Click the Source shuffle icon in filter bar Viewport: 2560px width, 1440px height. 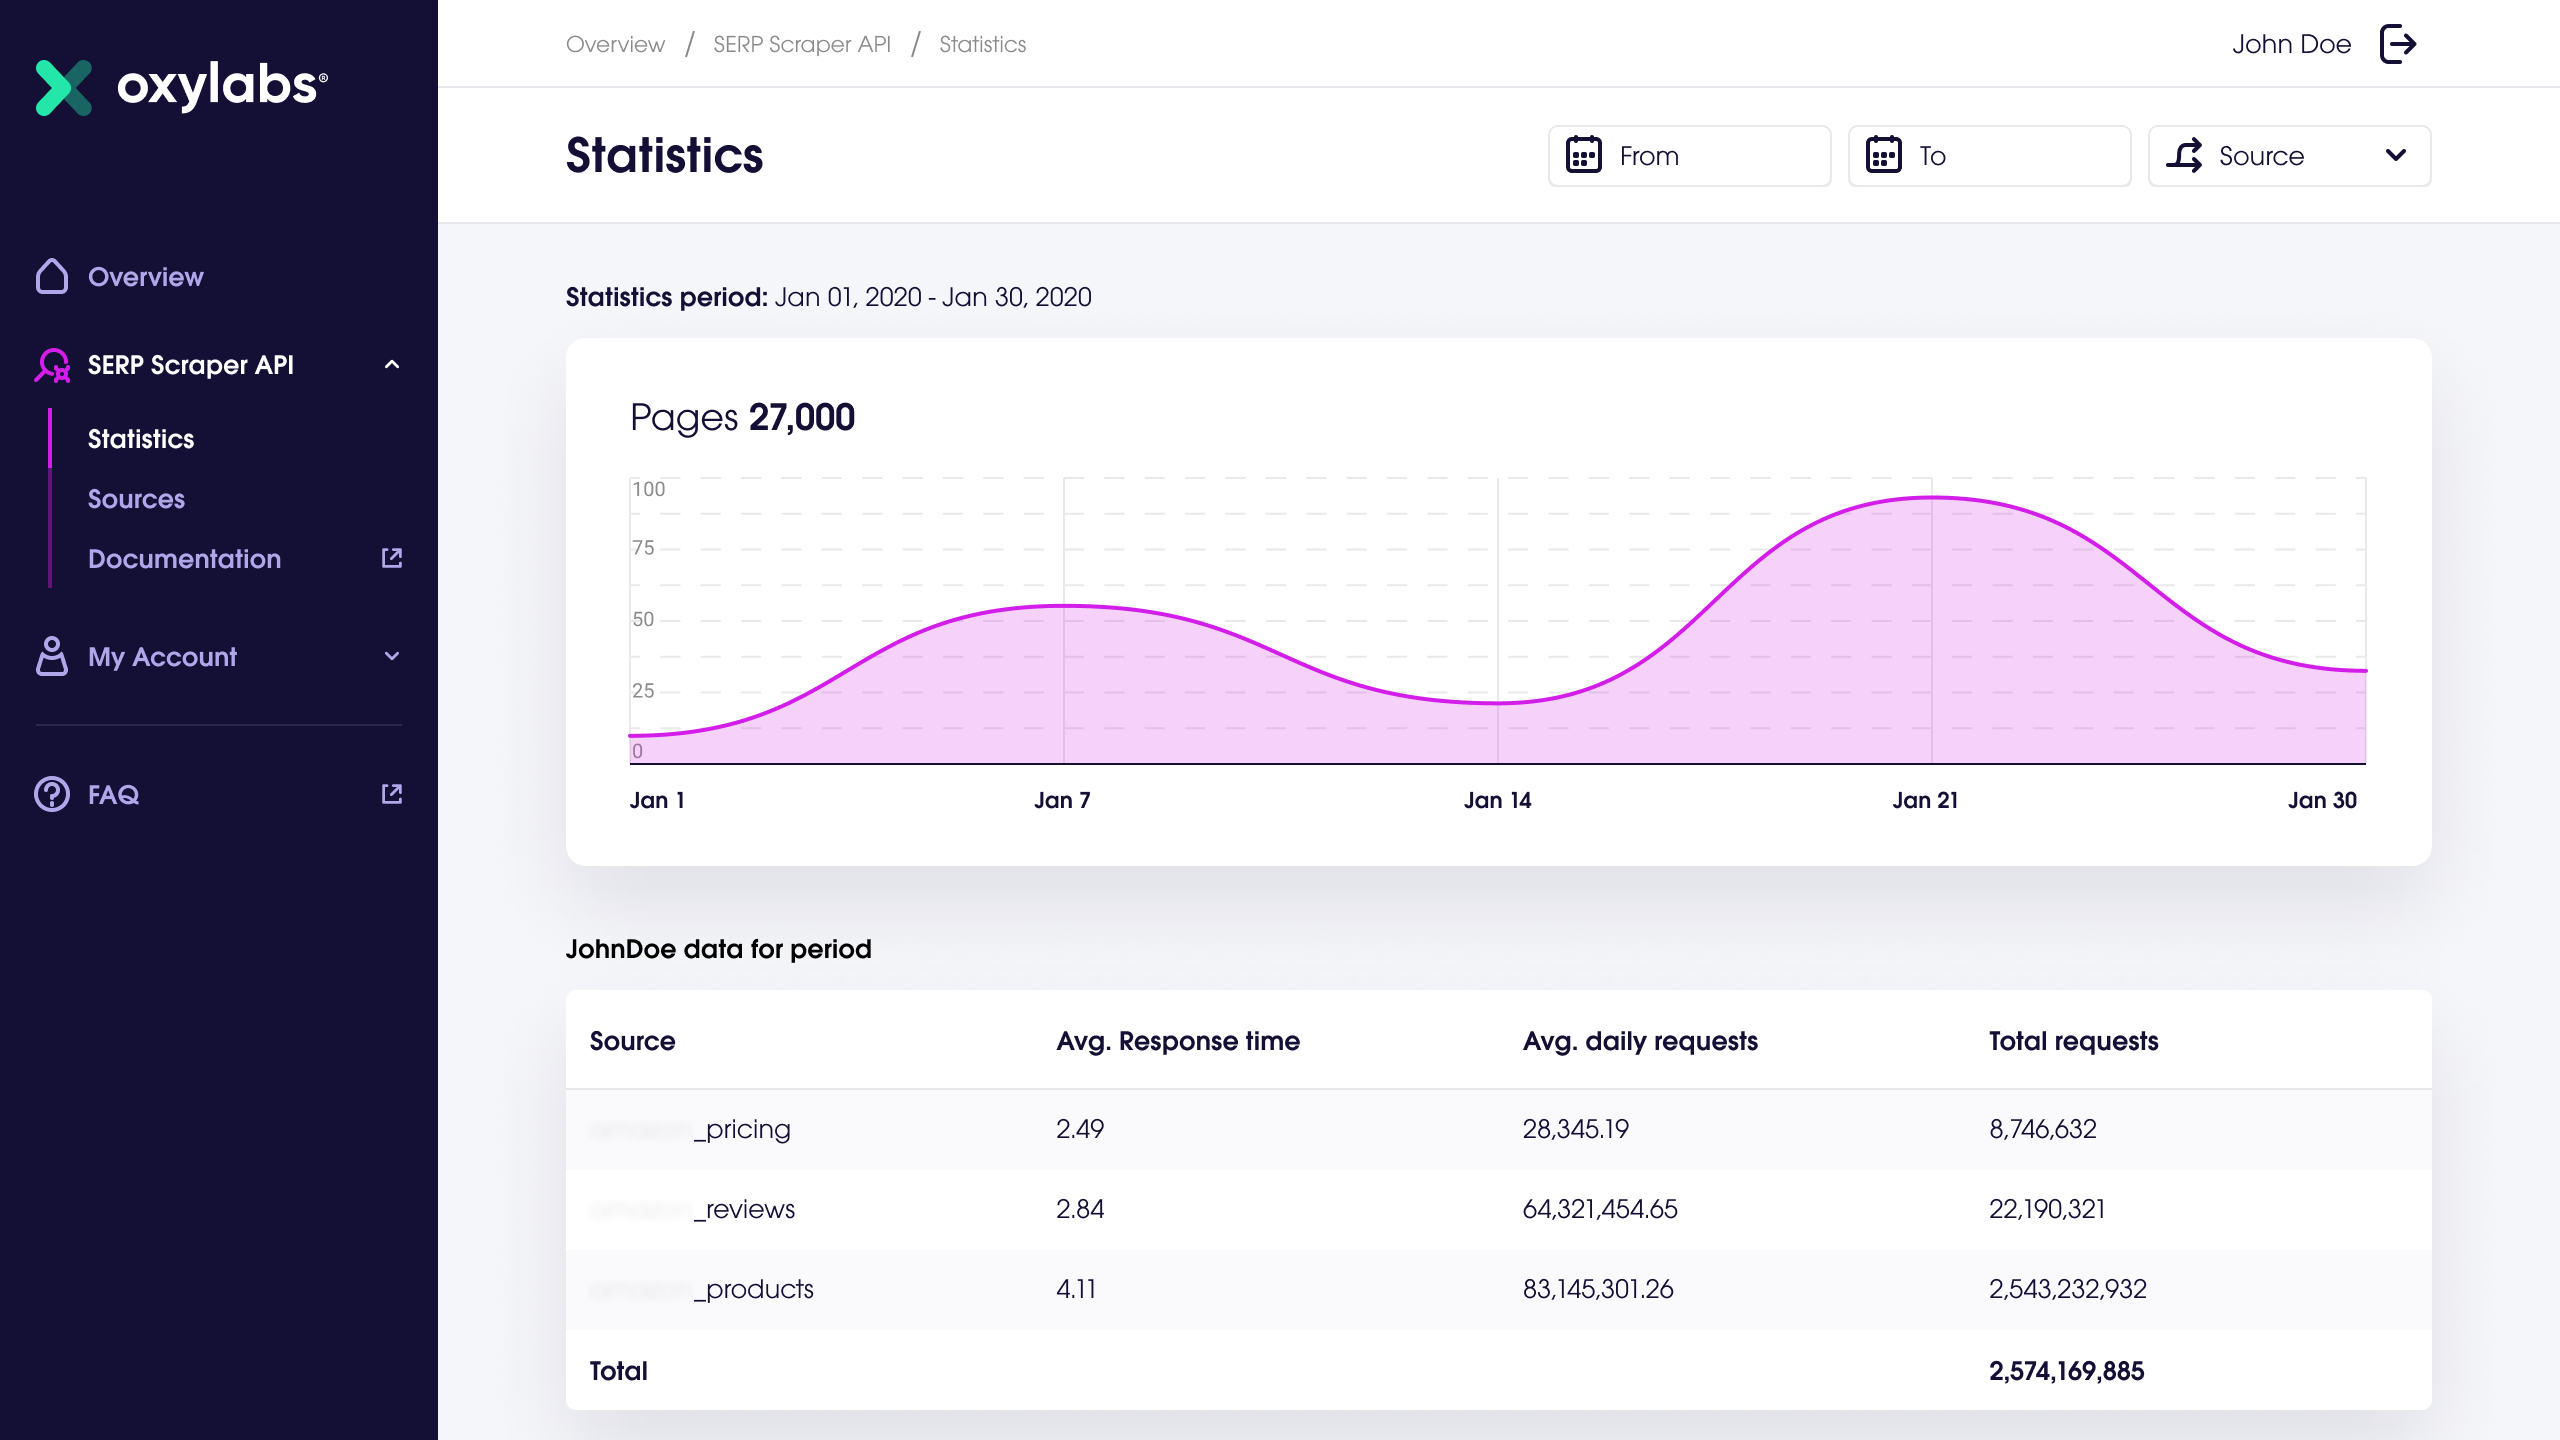click(2186, 155)
